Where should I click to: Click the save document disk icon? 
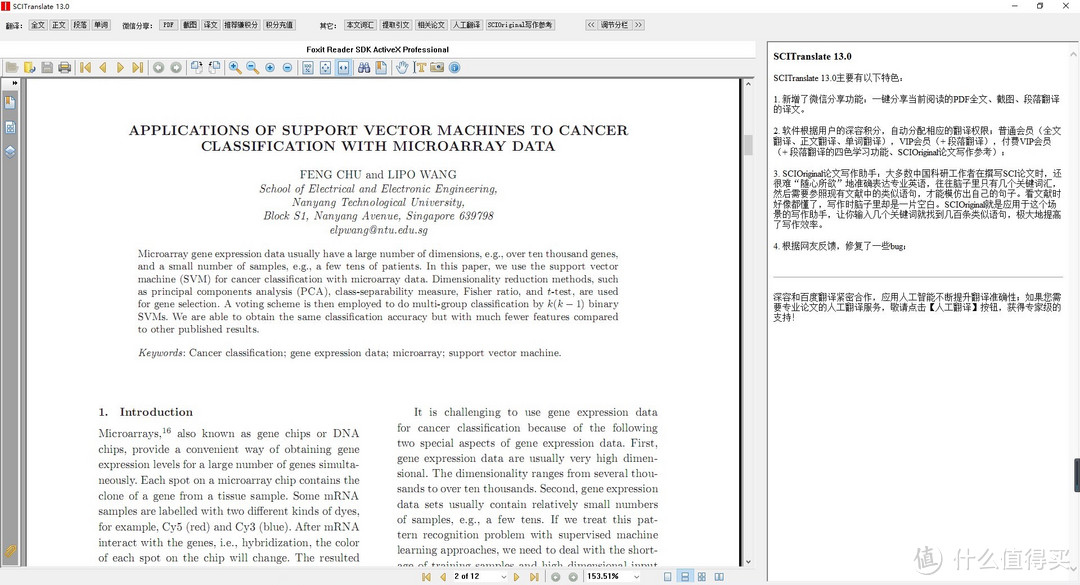pos(47,68)
